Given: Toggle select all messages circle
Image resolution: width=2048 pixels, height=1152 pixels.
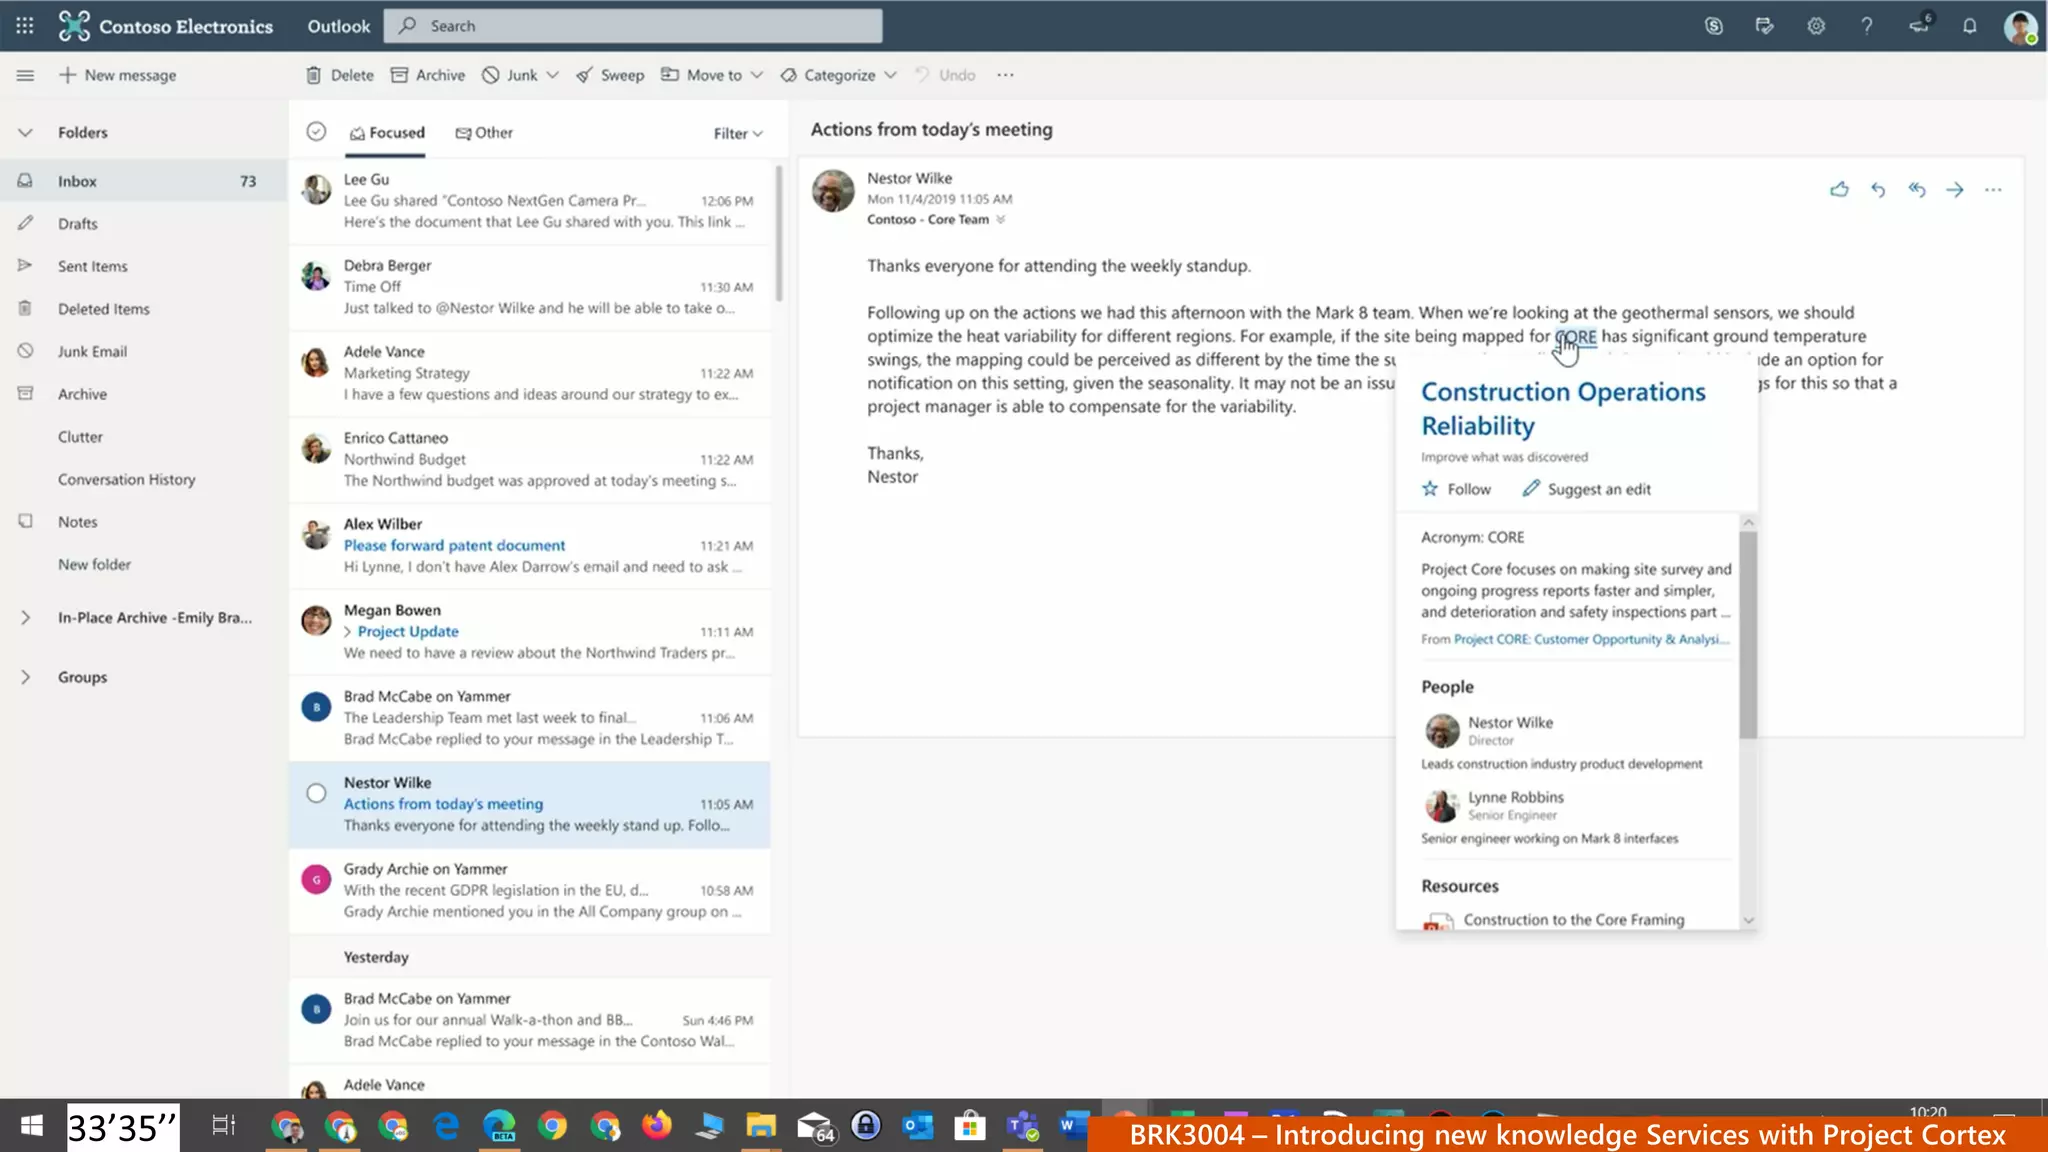Looking at the screenshot, I should tap(316, 132).
